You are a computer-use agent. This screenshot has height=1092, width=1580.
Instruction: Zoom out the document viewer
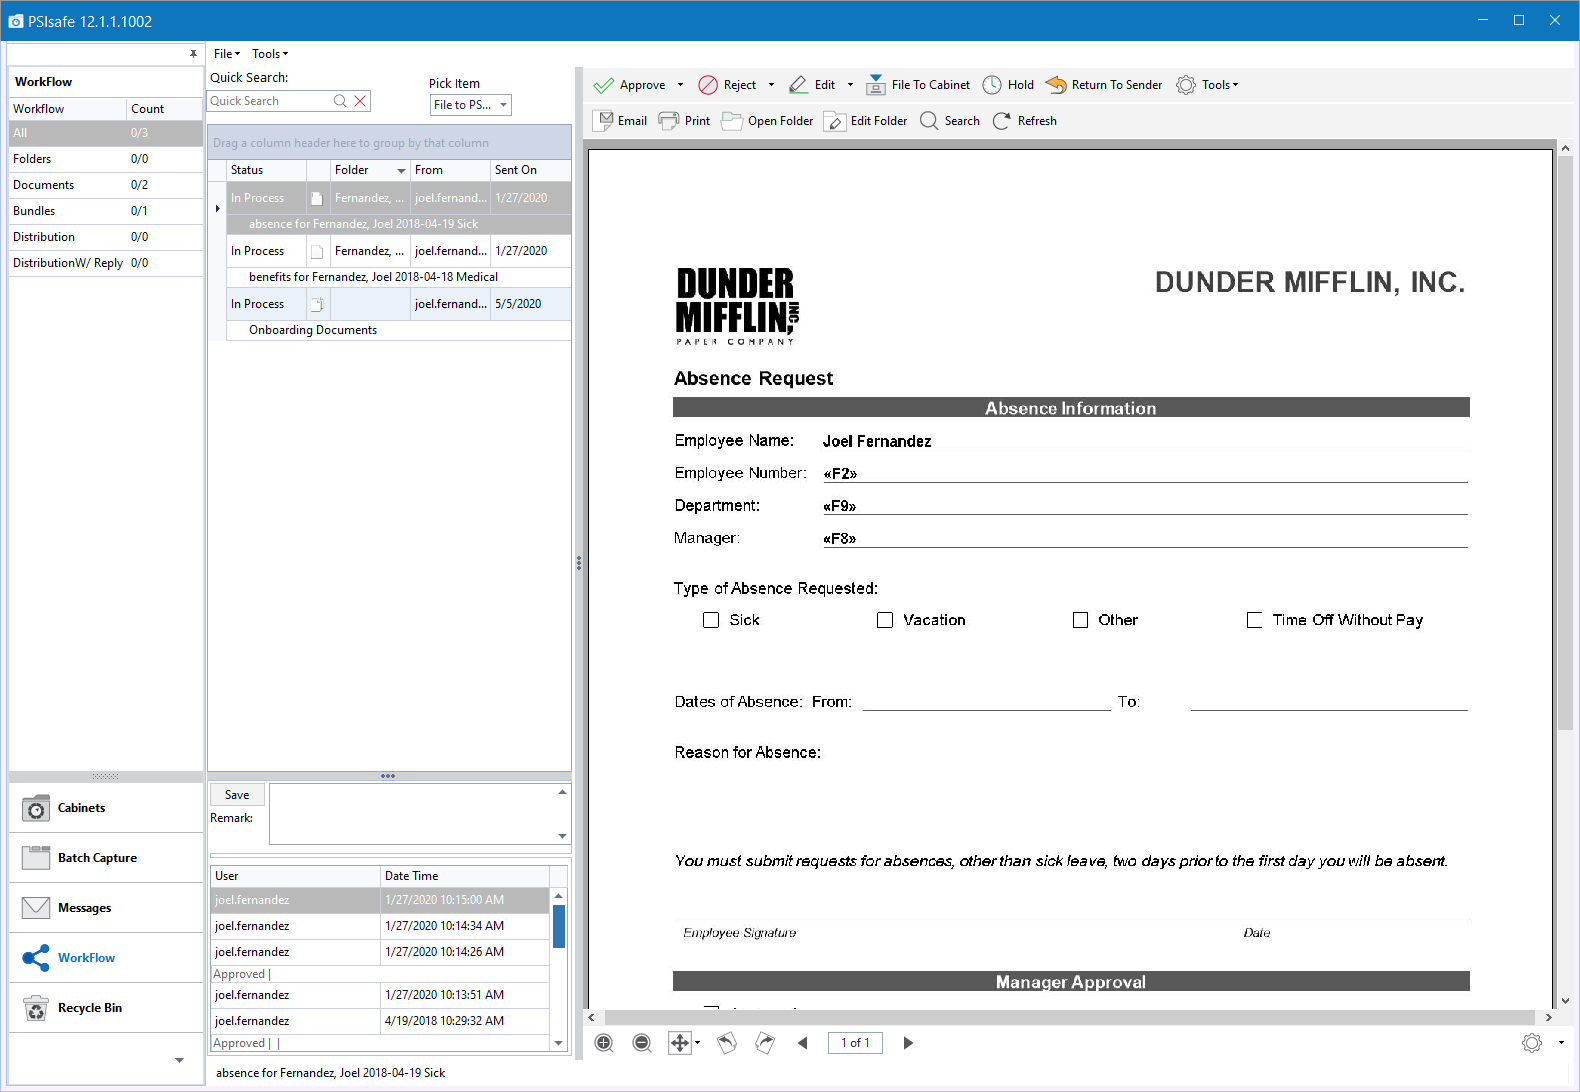point(642,1043)
